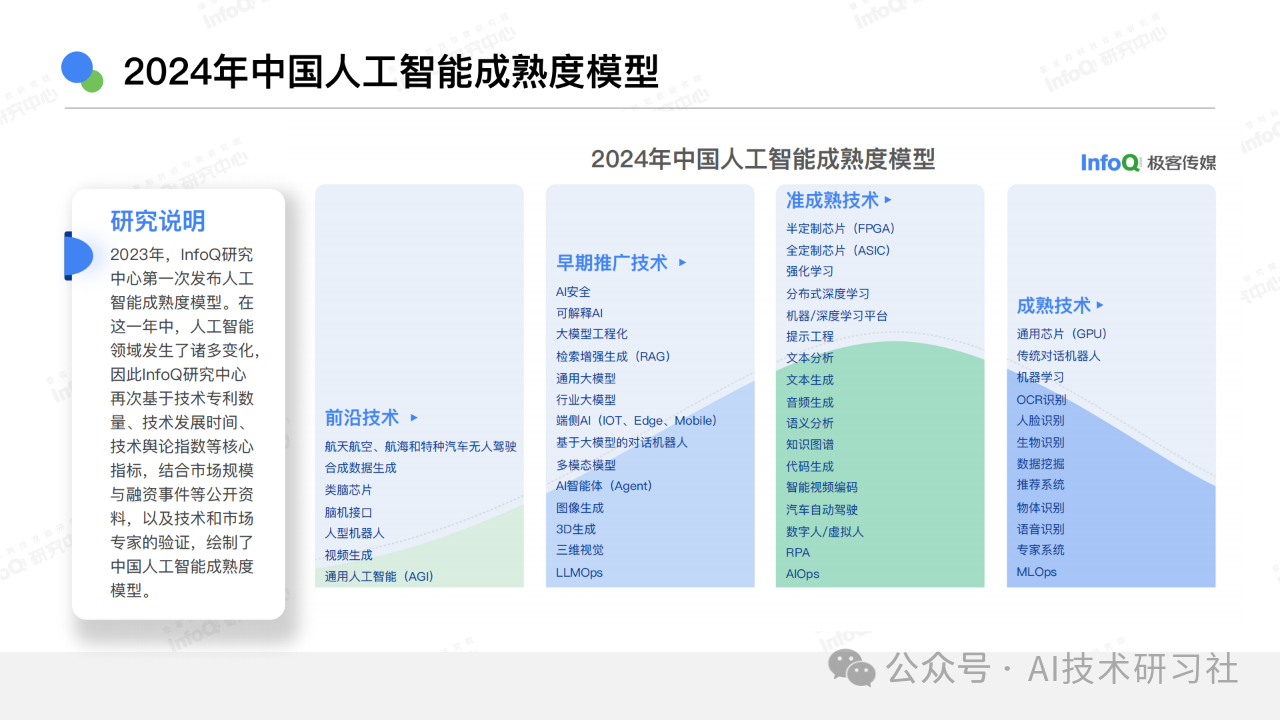Viewport: 1280px width, 720px height.
Task: Select the 研究说明 heading
Action: 158,221
